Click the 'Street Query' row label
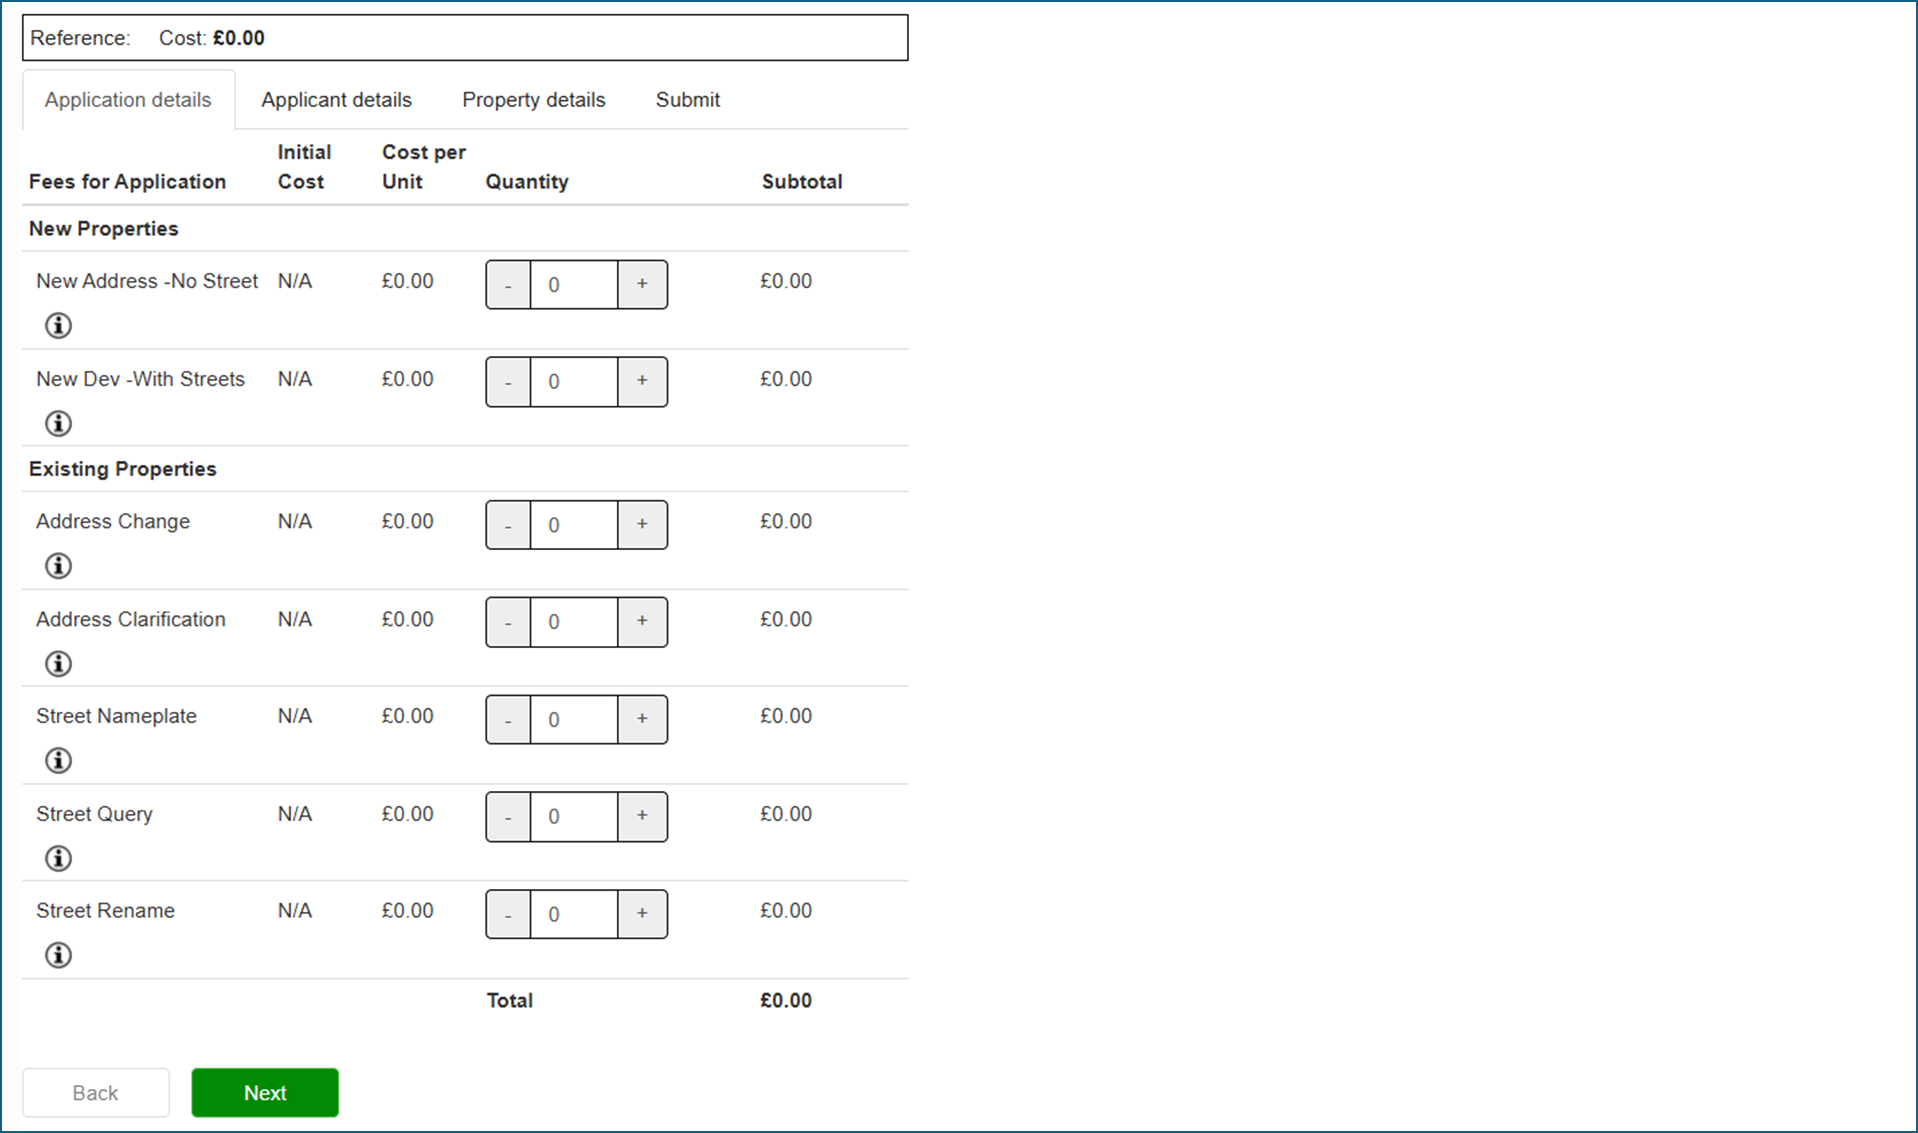The height and width of the screenshot is (1133, 1918). [x=94, y=814]
